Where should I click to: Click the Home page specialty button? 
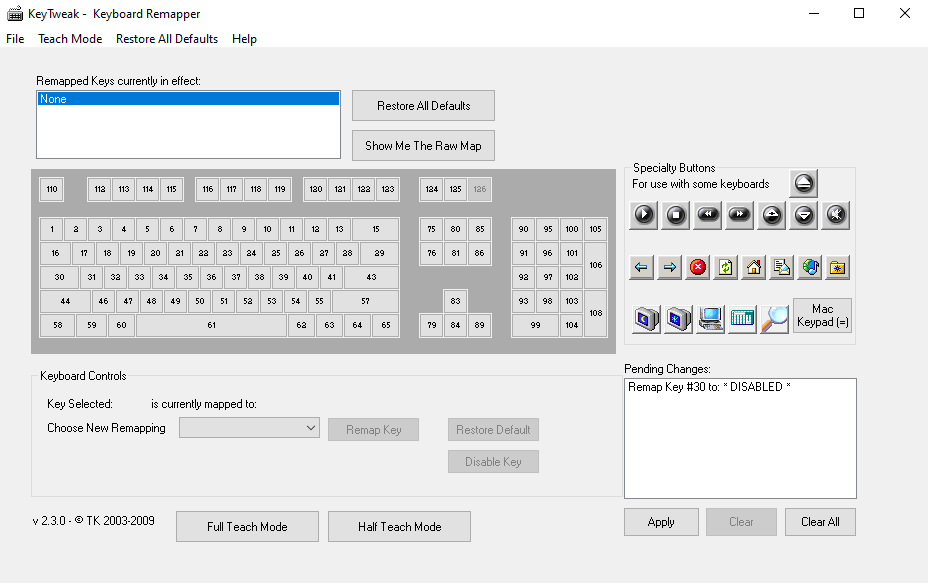[754, 267]
